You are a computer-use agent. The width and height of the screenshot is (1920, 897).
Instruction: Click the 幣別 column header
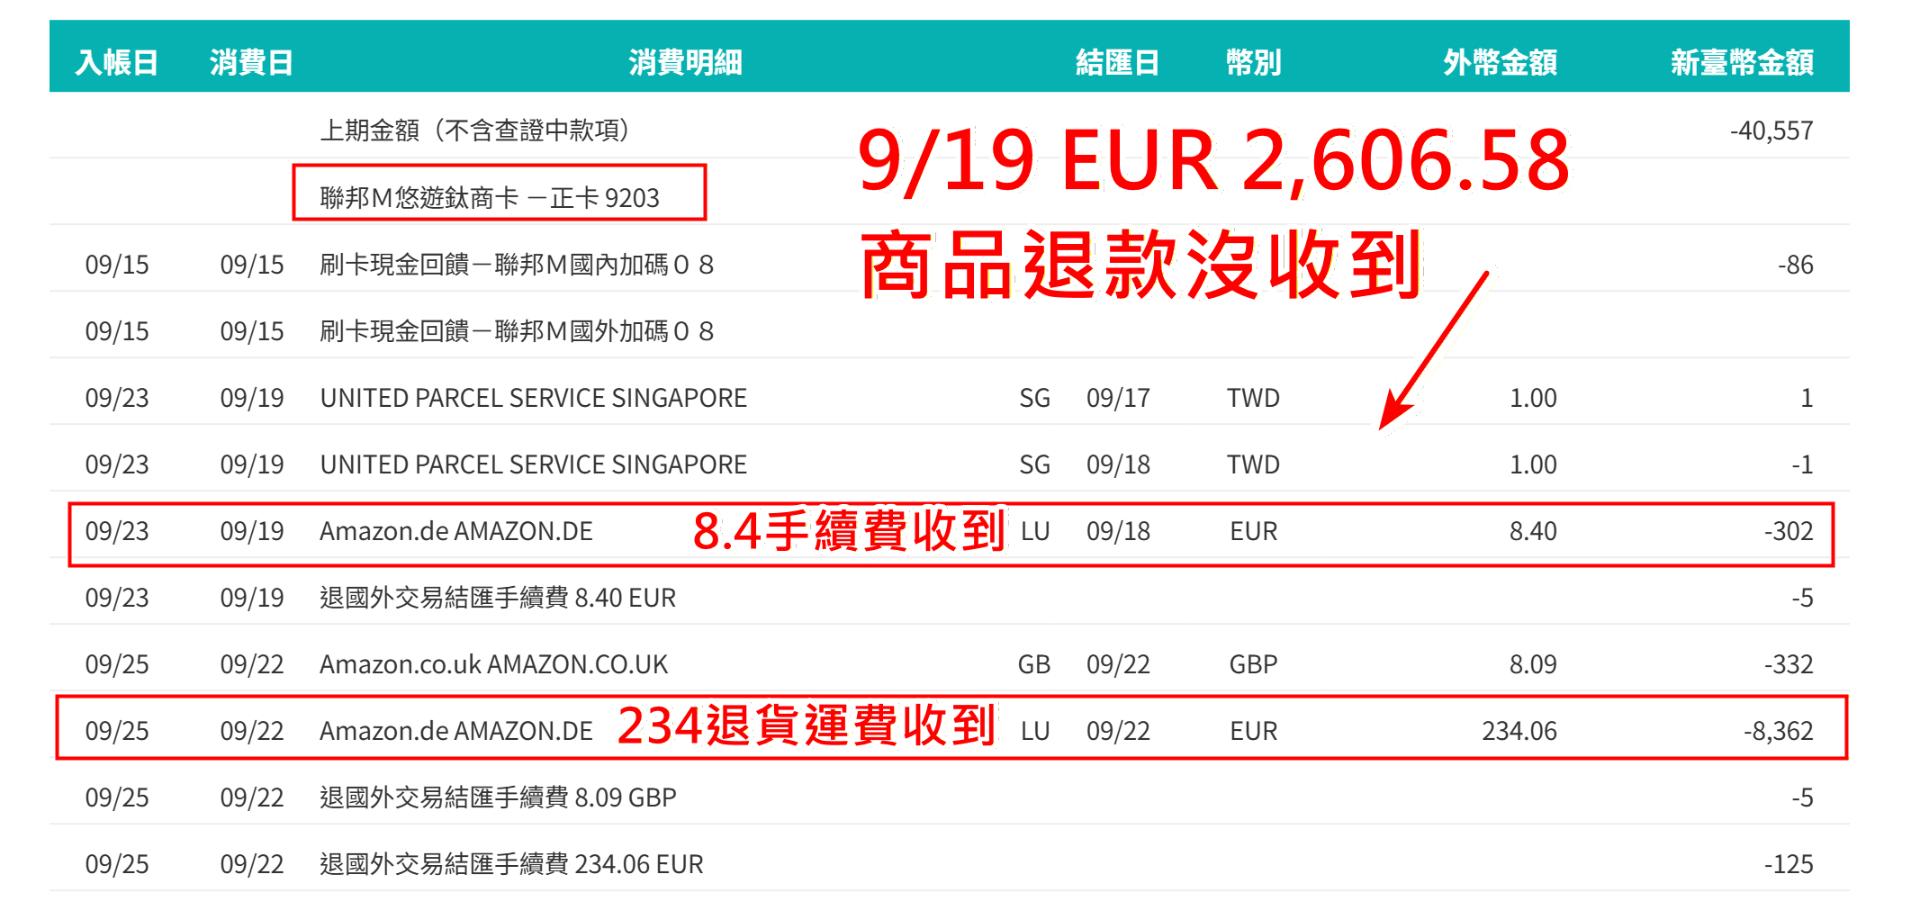[1253, 63]
